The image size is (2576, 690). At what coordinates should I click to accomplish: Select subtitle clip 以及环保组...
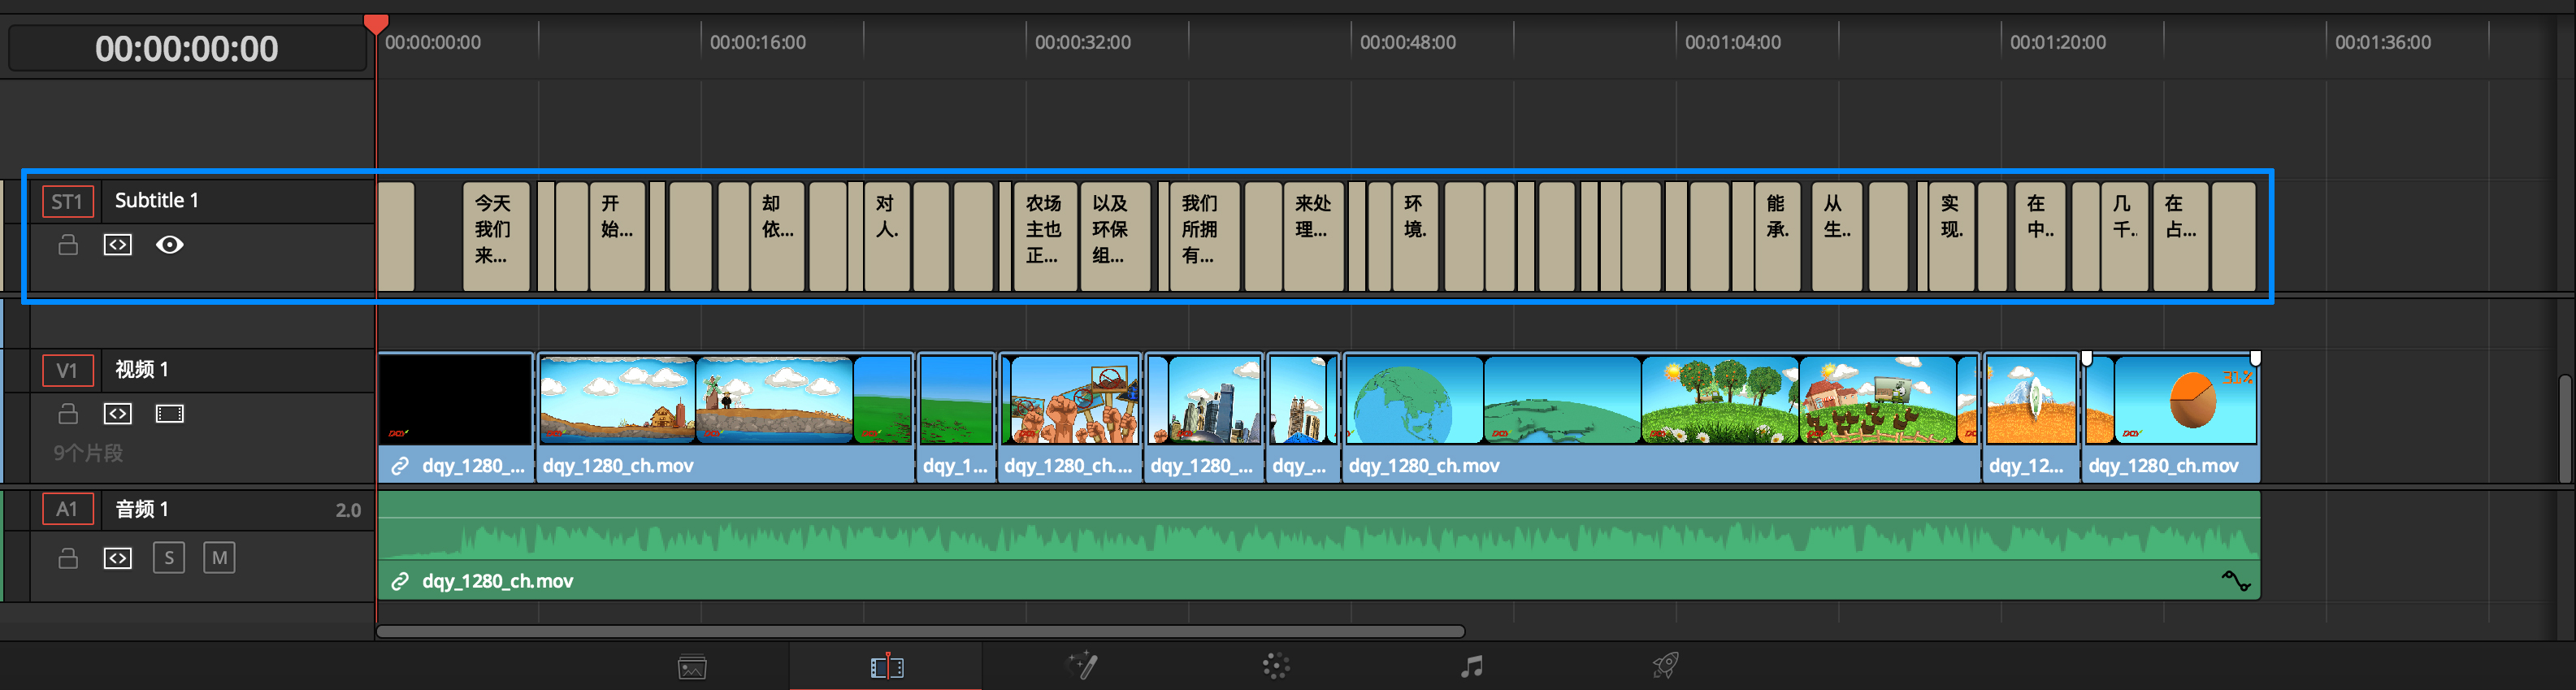coord(1115,236)
